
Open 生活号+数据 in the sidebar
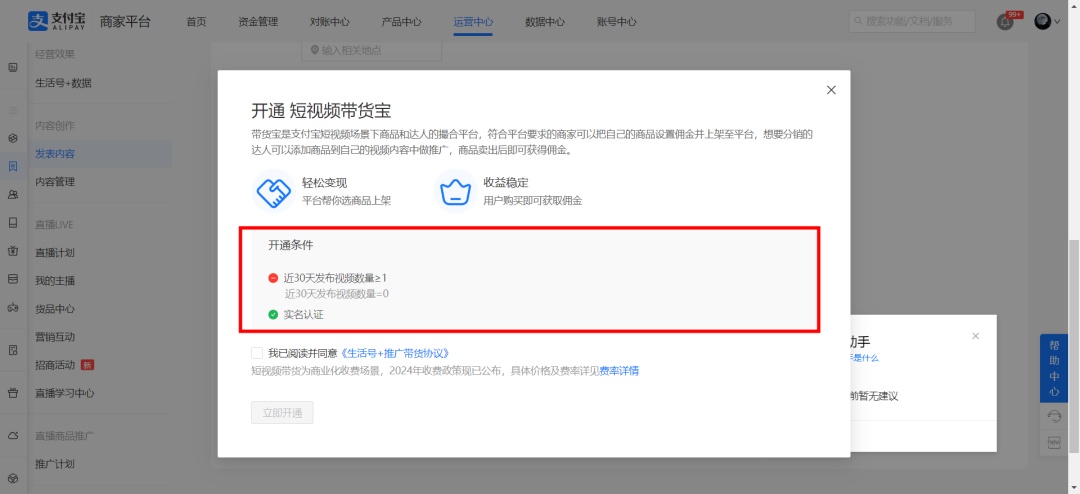63,83
